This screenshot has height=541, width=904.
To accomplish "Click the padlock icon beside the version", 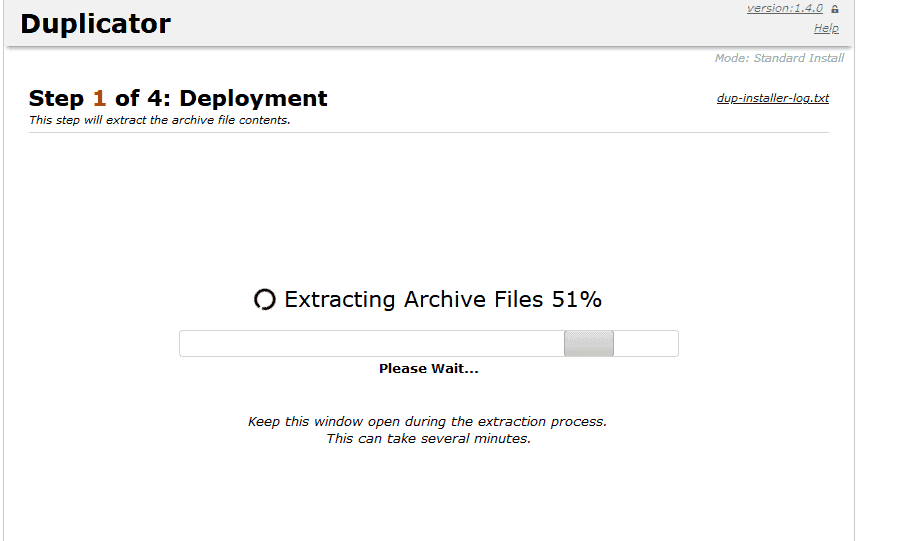I will point(835,9).
